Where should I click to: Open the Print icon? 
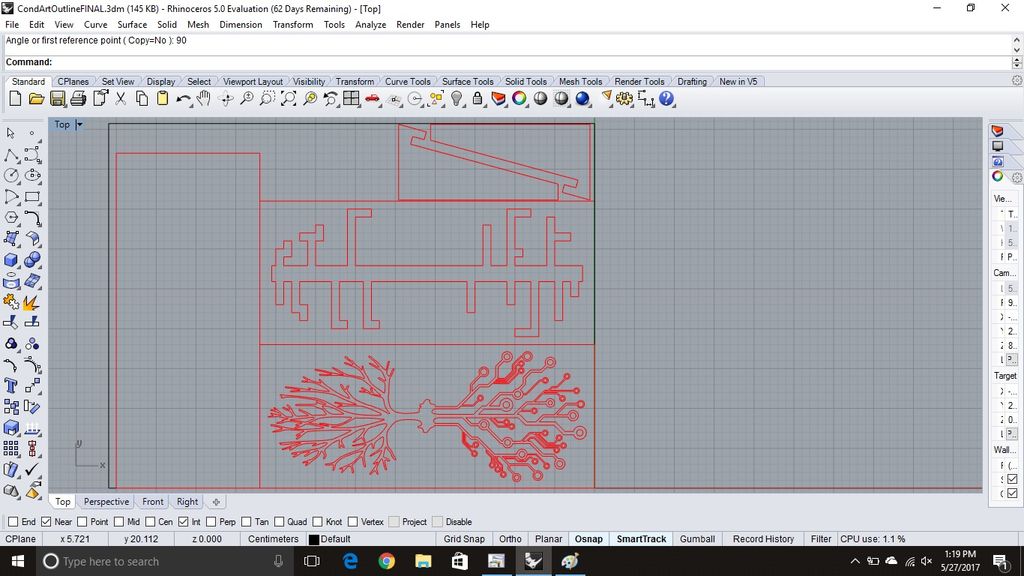(x=78, y=99)
